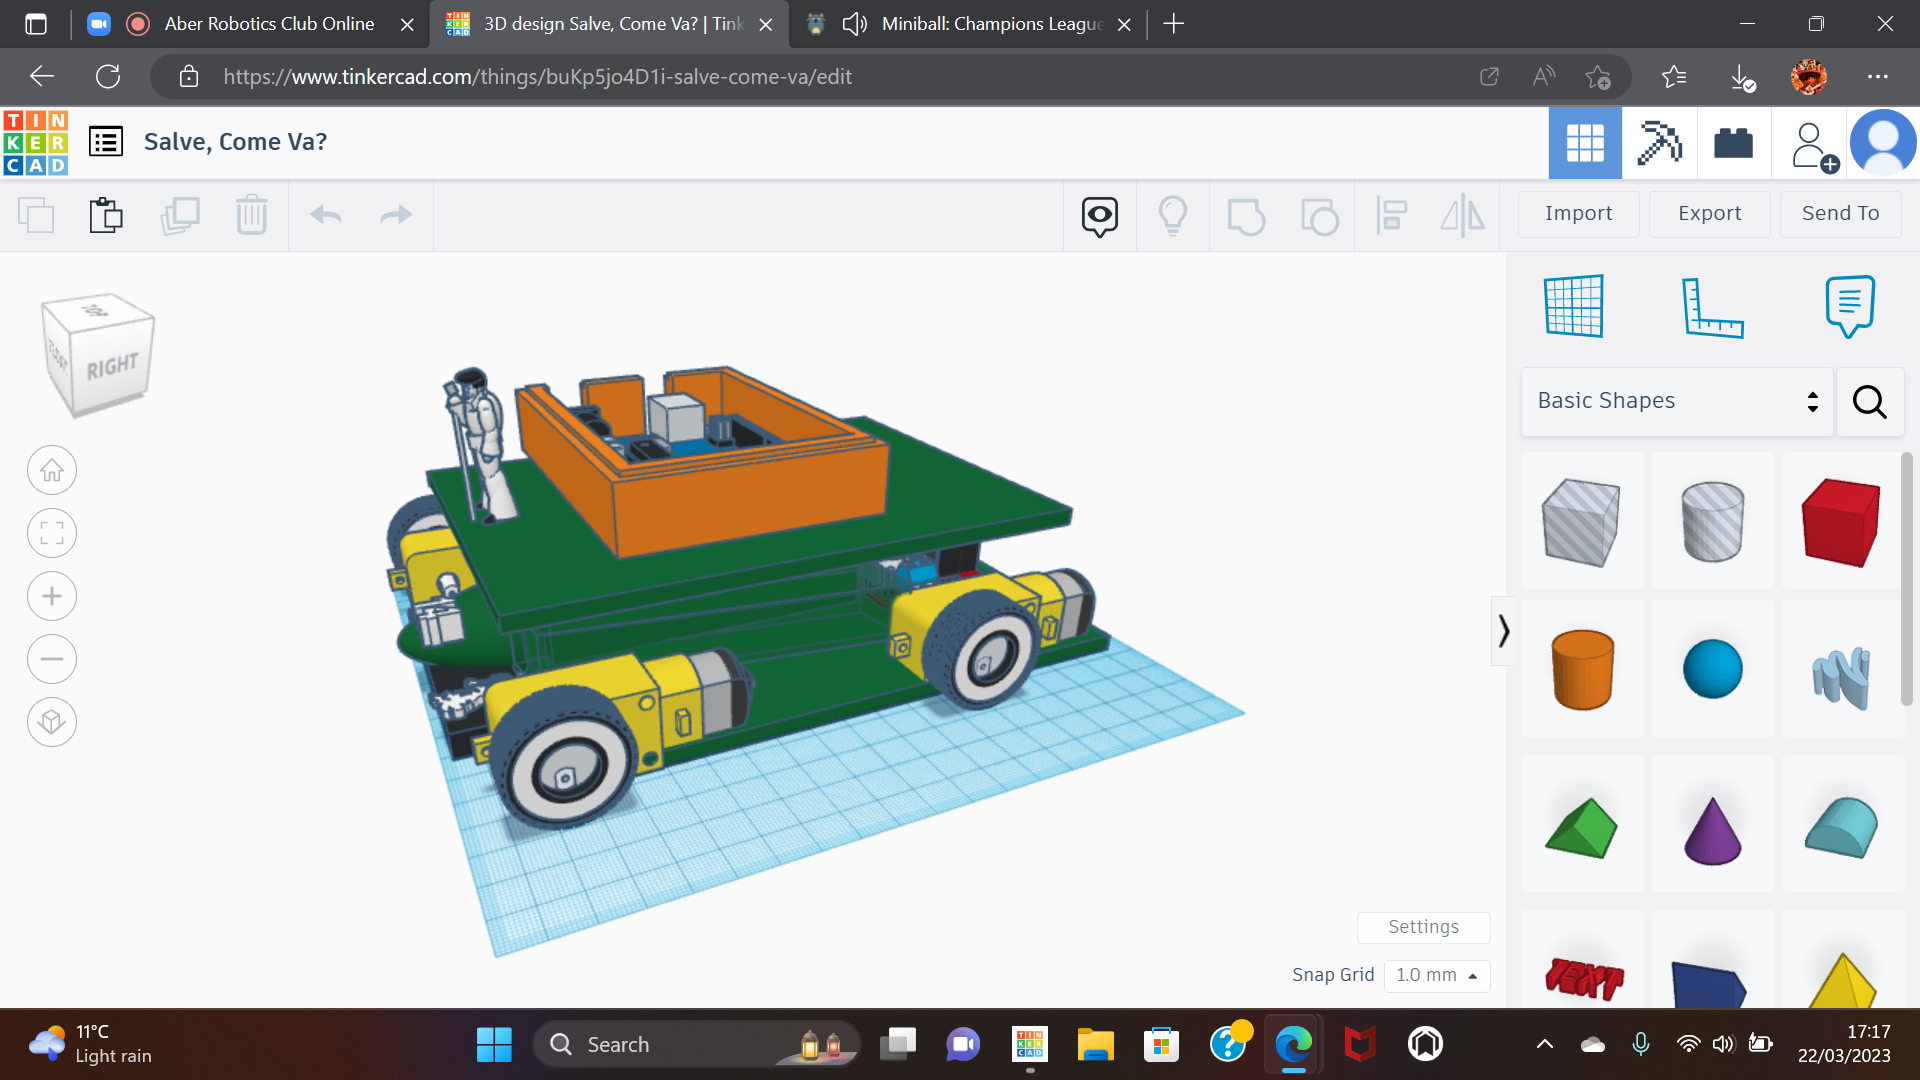
Task: Click the Delete trash can tool
Action: pos(252,215)
